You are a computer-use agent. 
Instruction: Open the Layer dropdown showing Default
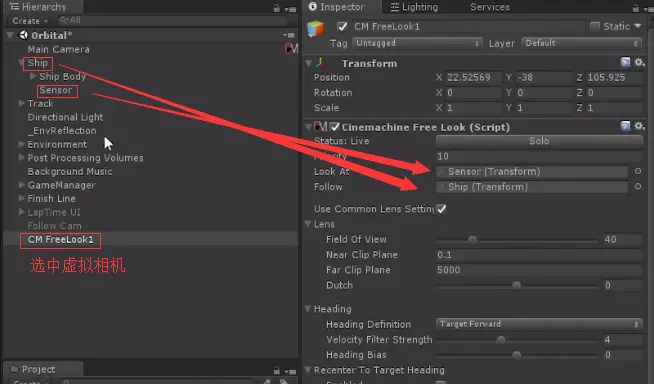coord(581,43)
